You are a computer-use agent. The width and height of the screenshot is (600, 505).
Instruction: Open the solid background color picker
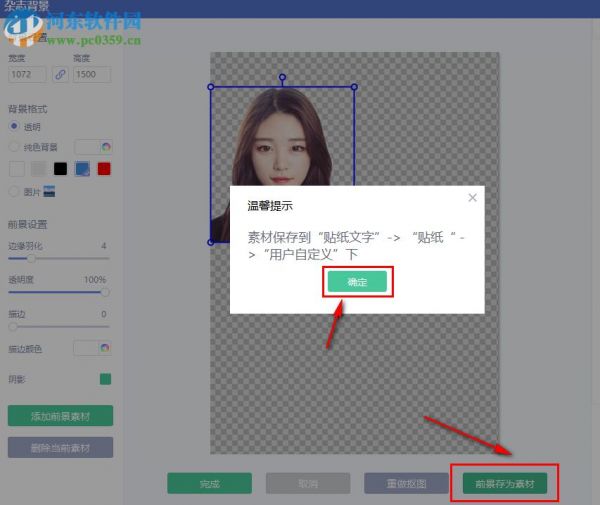[x=93, y=146]
